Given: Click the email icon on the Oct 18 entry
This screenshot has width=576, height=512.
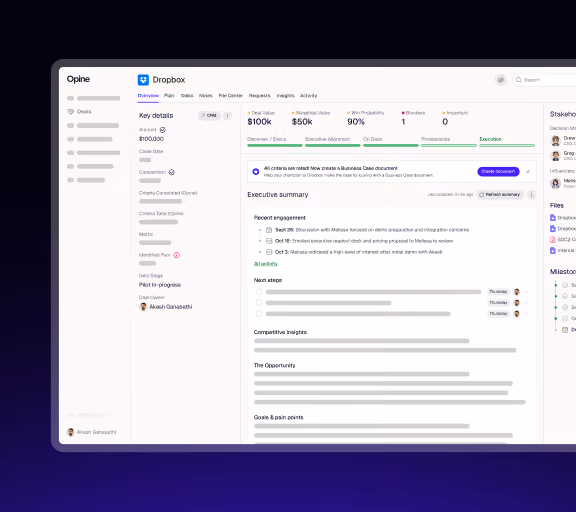Looking at the screenshot, I should tap(269, 241).
